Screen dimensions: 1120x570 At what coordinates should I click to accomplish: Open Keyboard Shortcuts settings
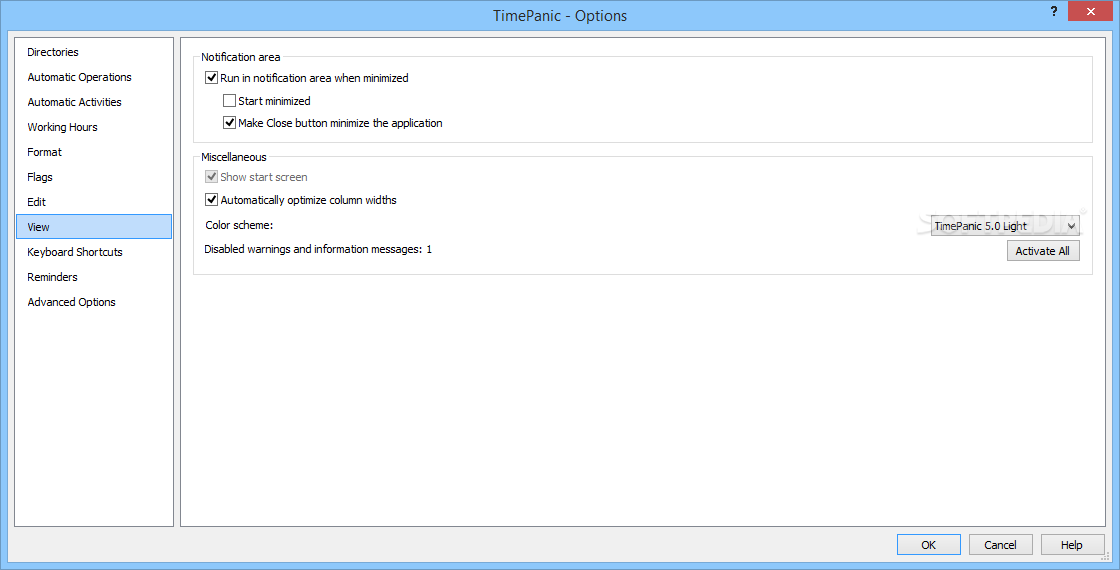pyautogui.click(x=94, y=252)
